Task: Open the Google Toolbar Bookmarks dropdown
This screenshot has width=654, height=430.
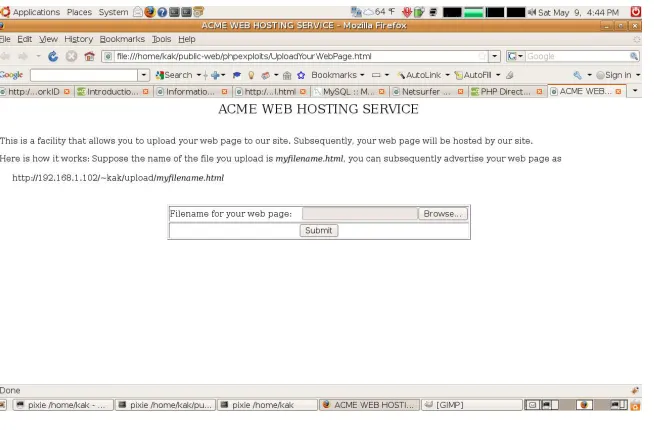Action: point(338,75)
